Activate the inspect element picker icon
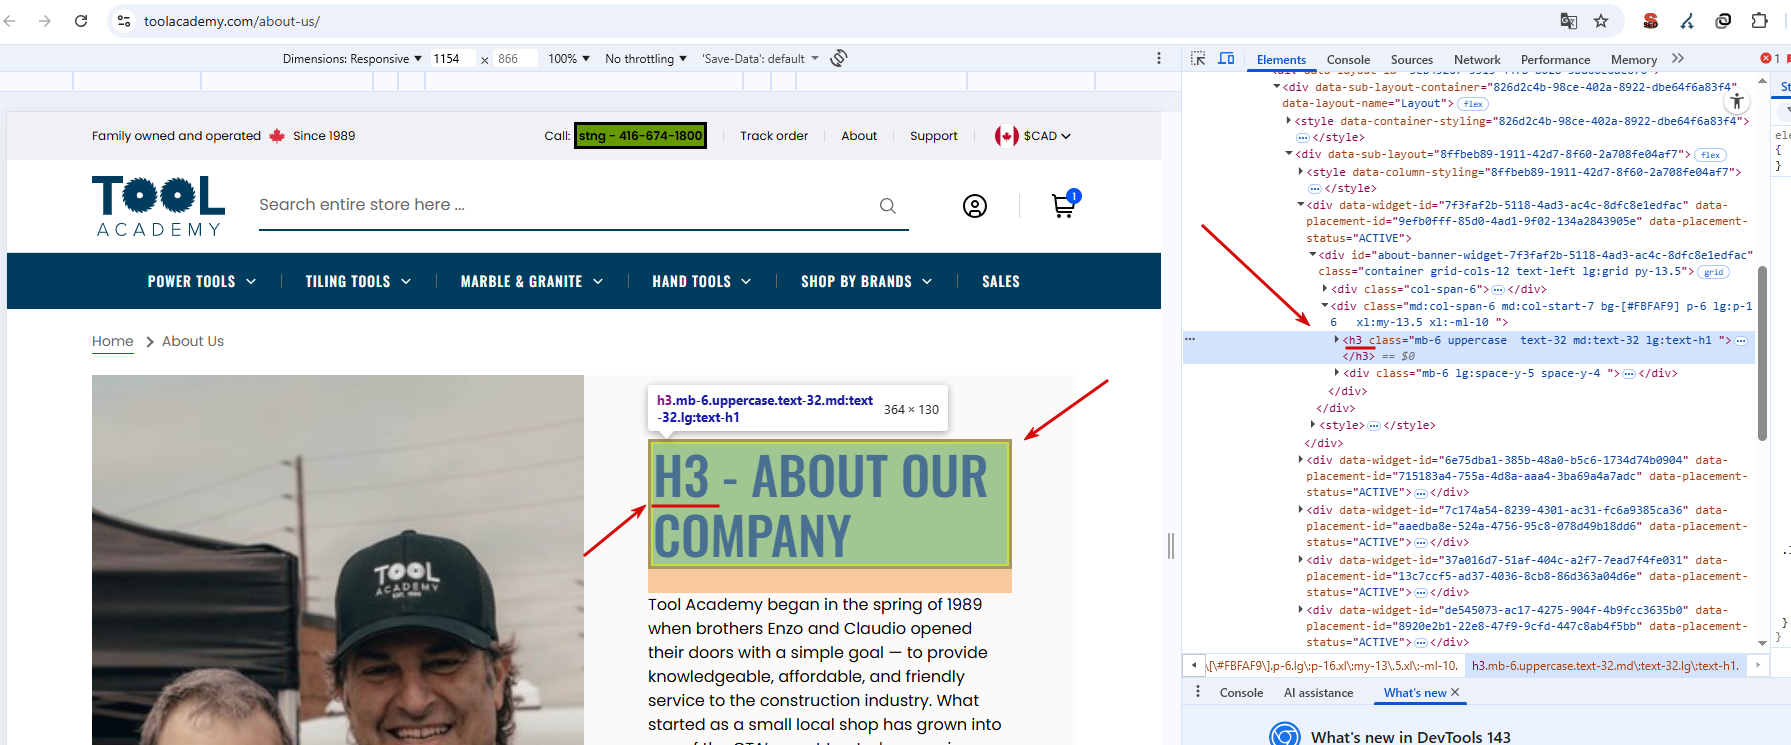This screenshot has width=1791, height=745. [1198, 59]
